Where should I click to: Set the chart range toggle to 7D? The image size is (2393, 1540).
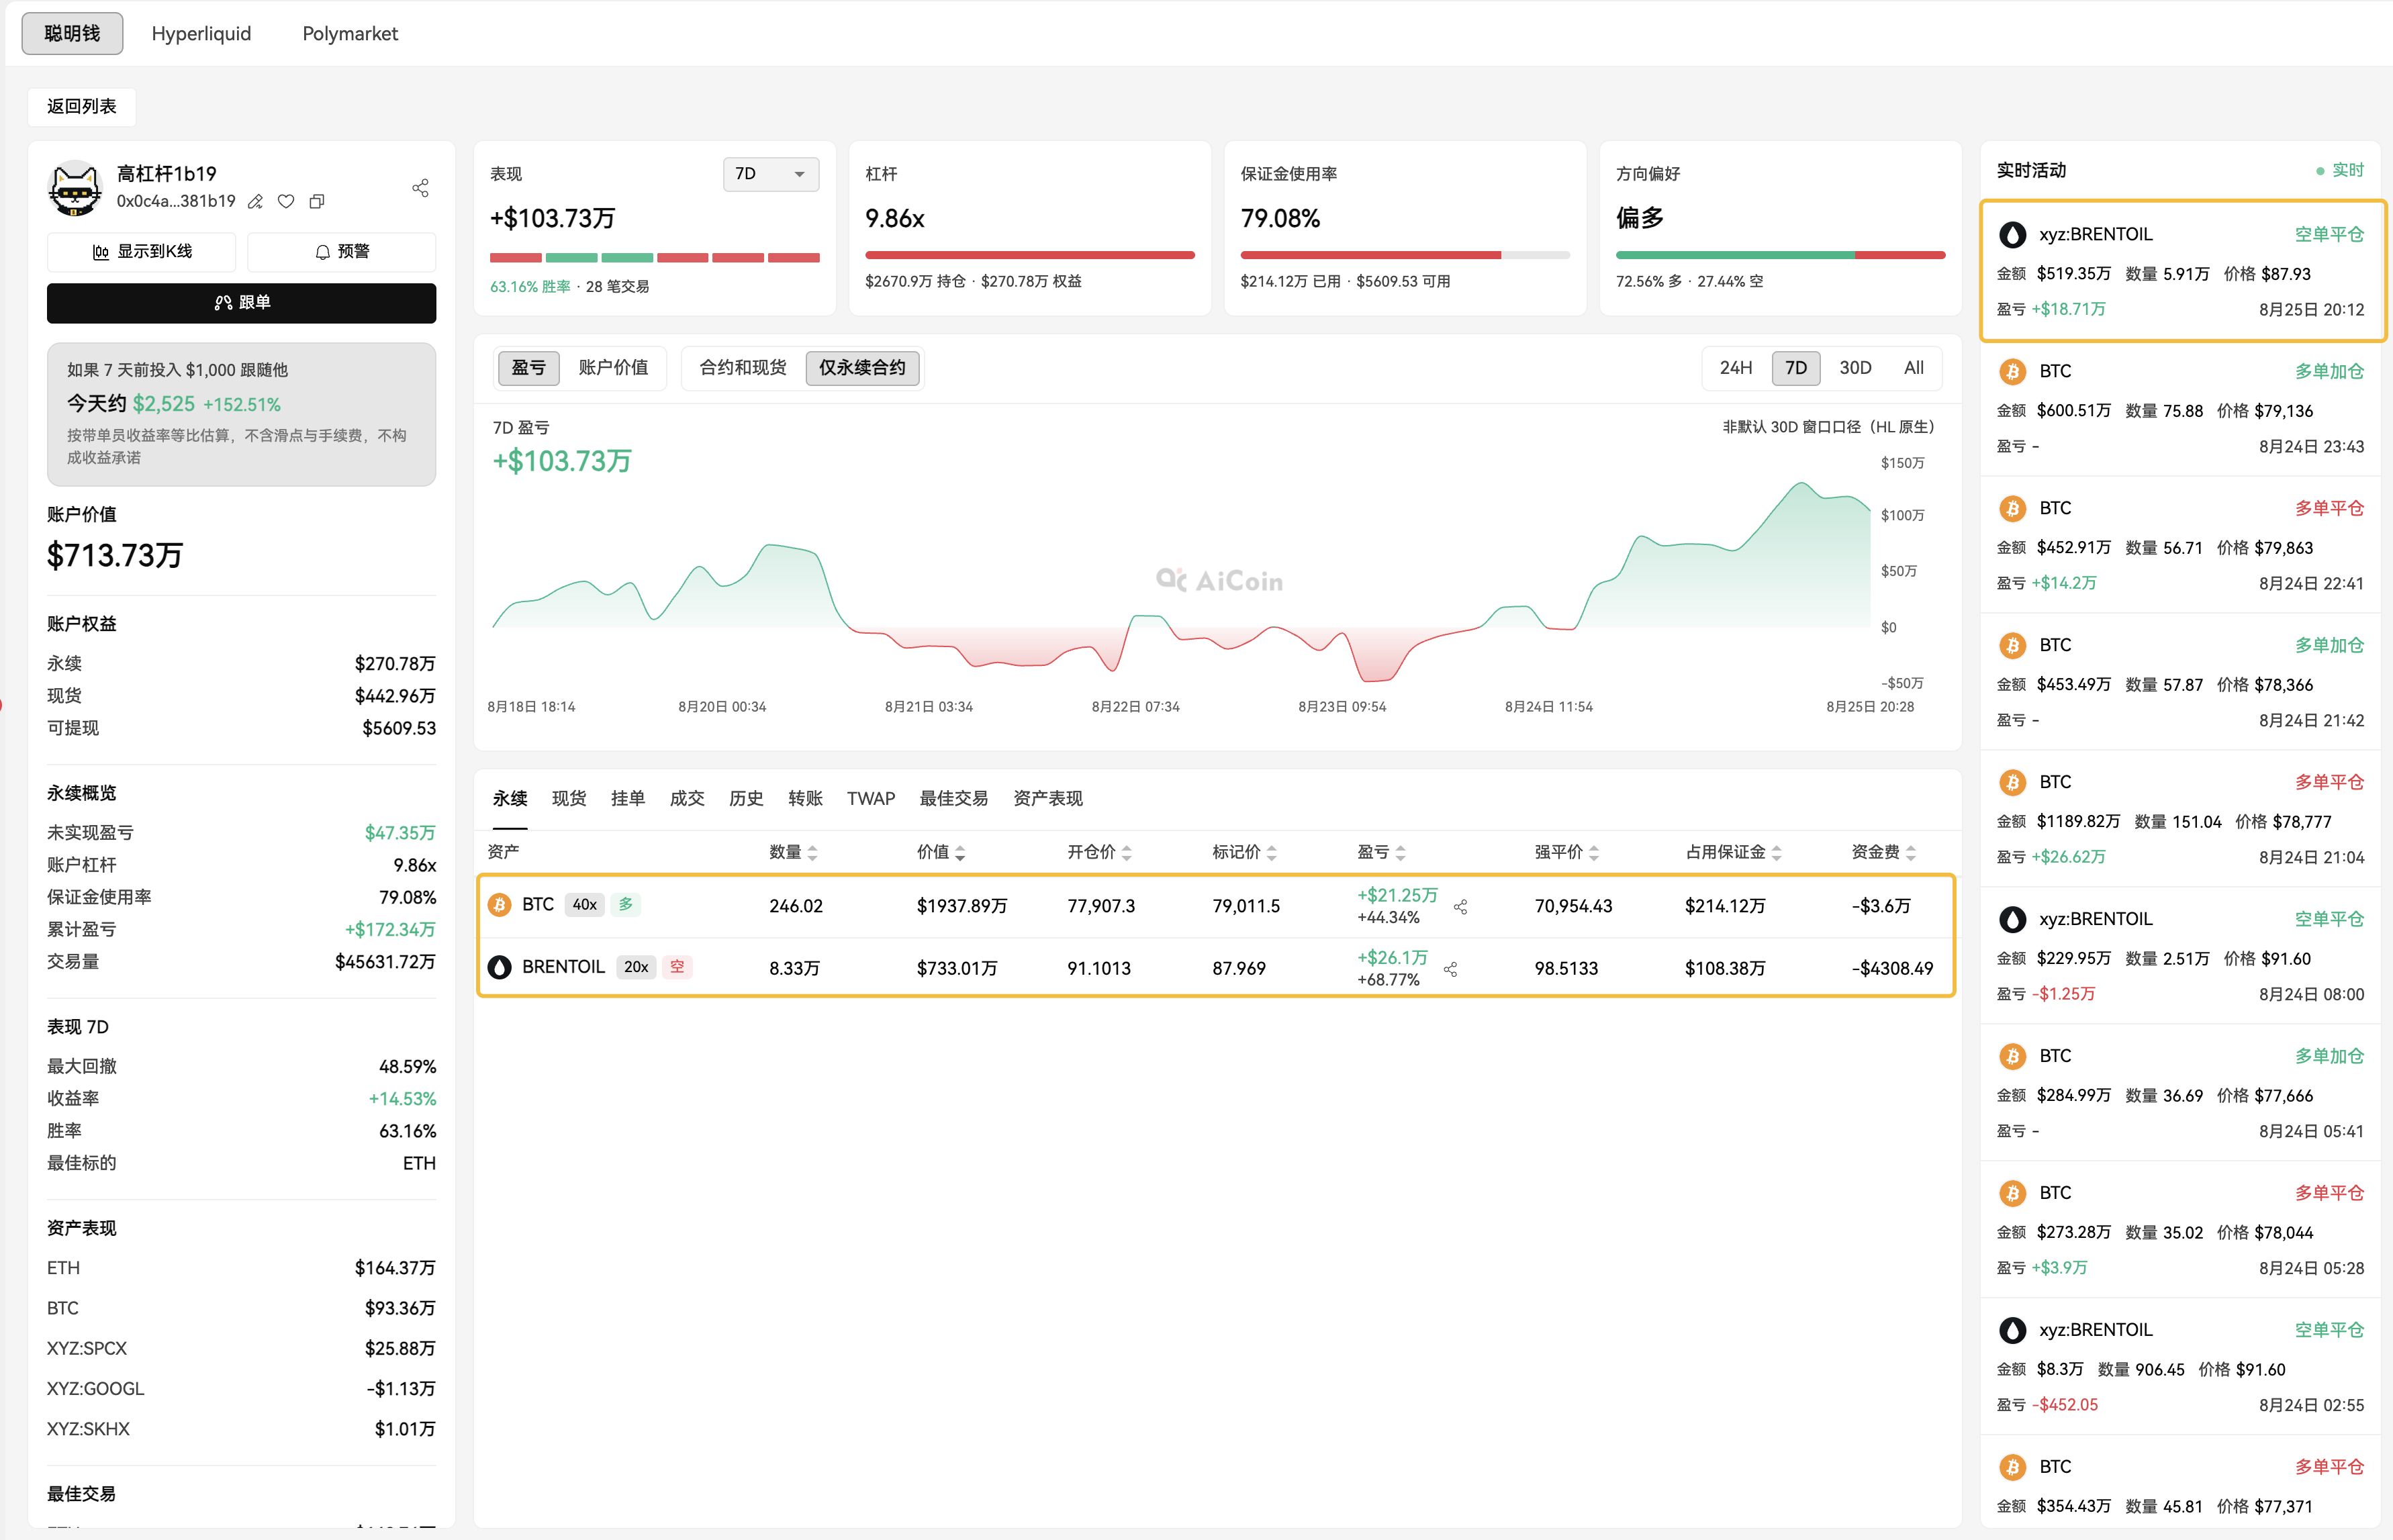pyautogui.click(x=1796, y=368)
